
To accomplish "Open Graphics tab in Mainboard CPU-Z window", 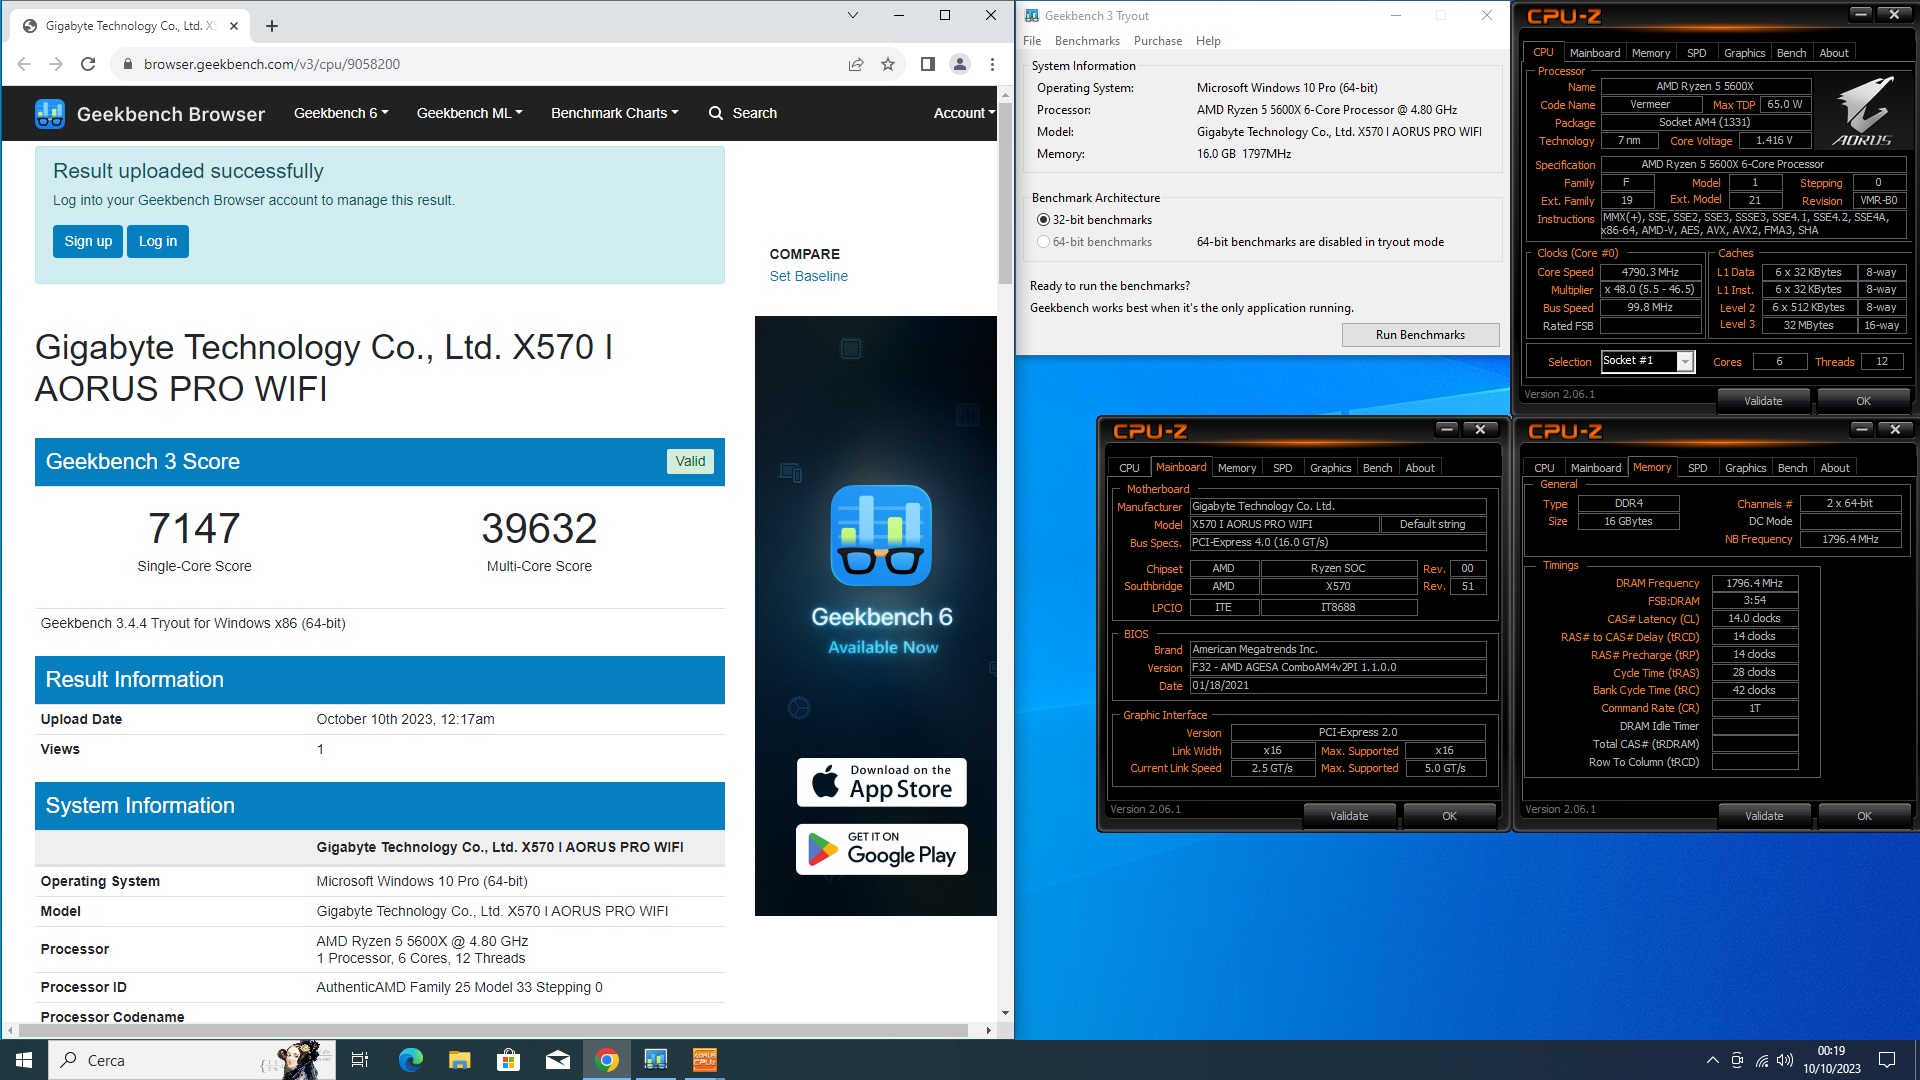I will click(1330, 468).
